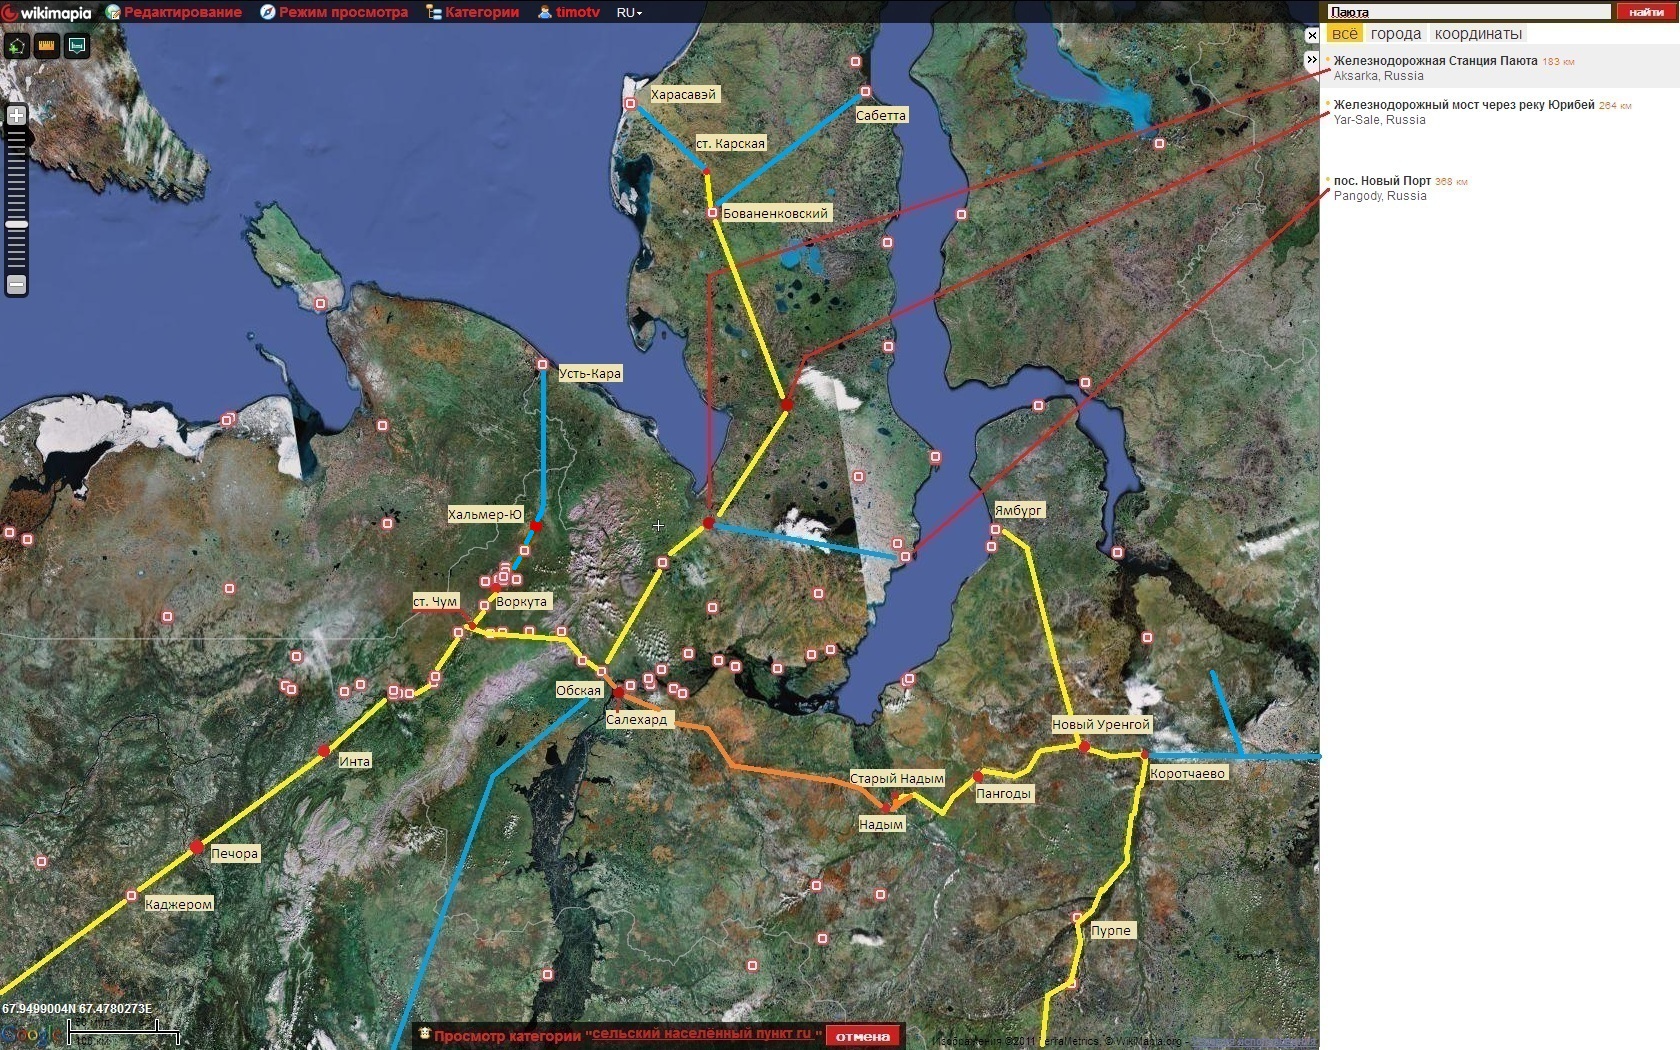Image resolution: width=1680 pixels, height=1050 pixels.
Task: Zoom out with the minus button
Action: pos(16,285)
